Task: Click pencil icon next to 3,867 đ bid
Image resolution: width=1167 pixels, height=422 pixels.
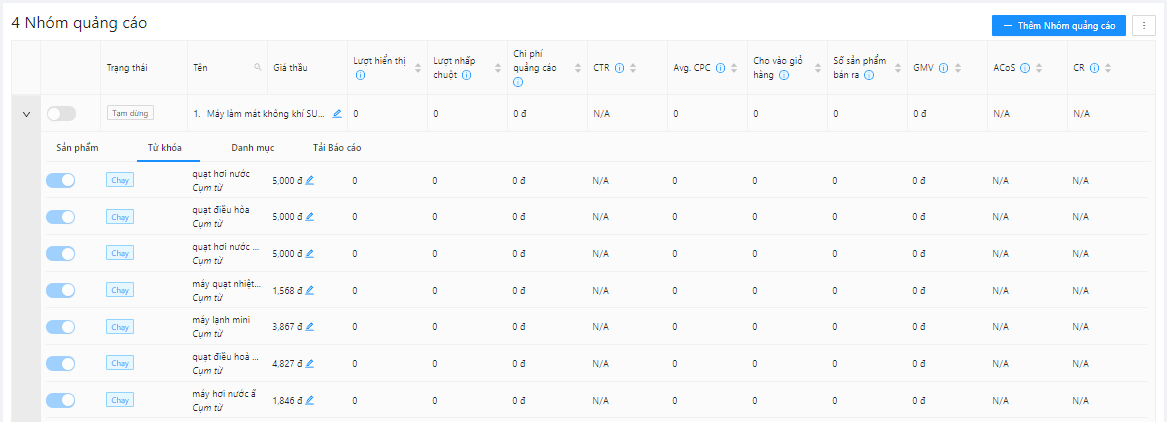Action: pyautogui.click(x=310, y=327)
